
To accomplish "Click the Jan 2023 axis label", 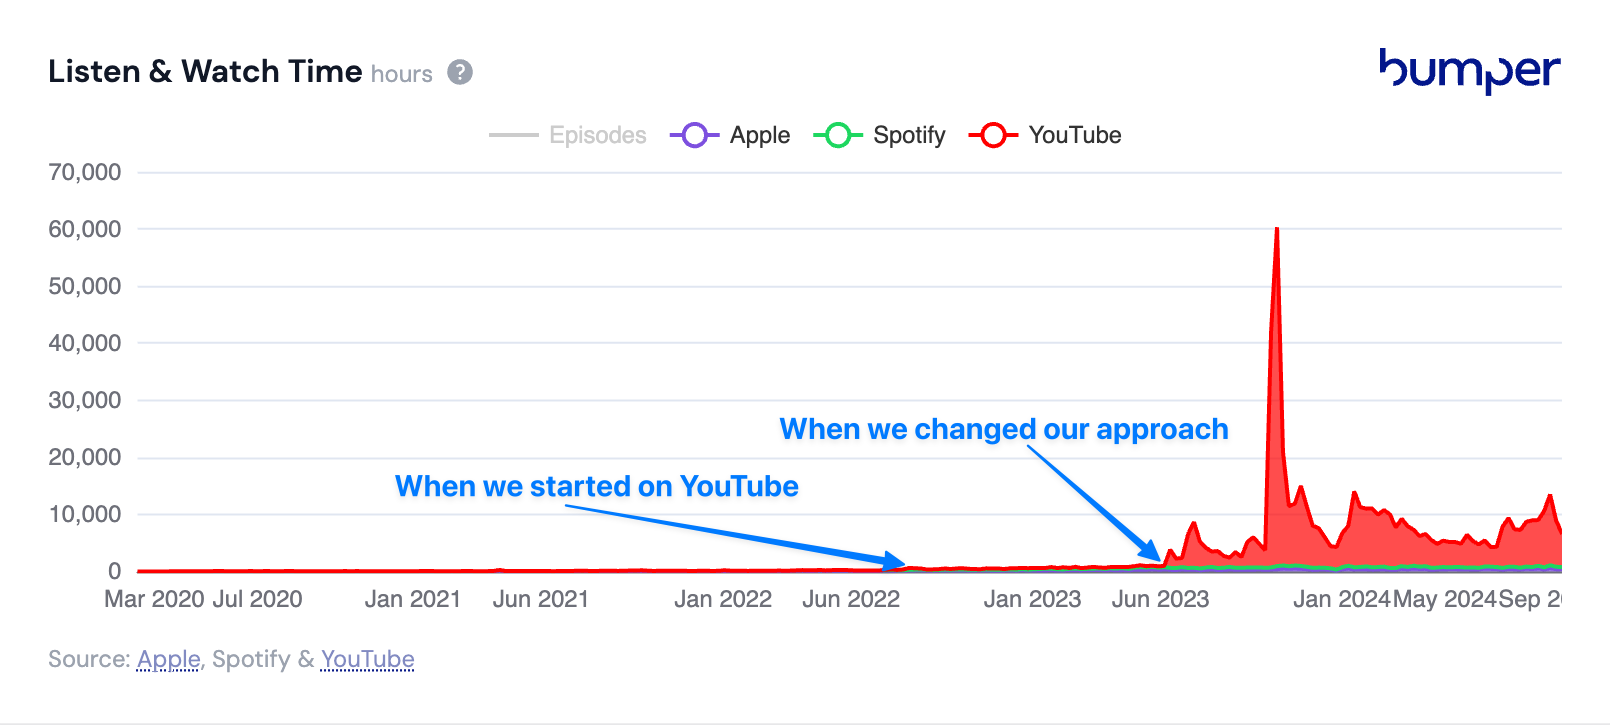I will click(x=1032, y=599).
